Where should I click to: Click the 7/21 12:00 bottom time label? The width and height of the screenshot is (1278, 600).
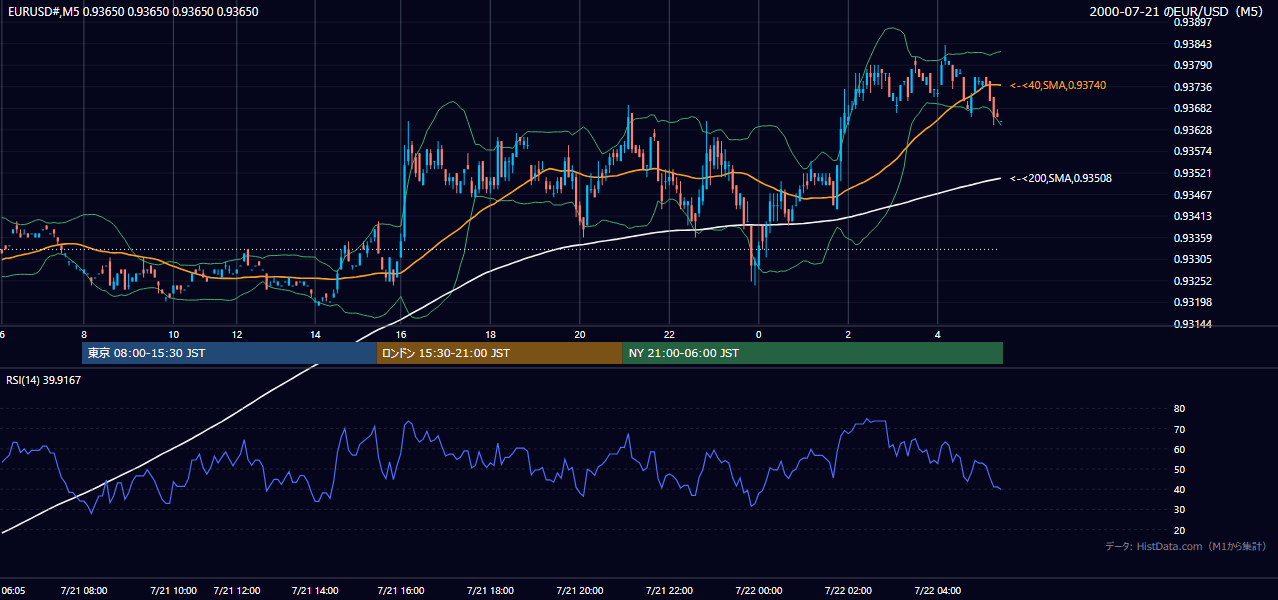click(236, 591)
